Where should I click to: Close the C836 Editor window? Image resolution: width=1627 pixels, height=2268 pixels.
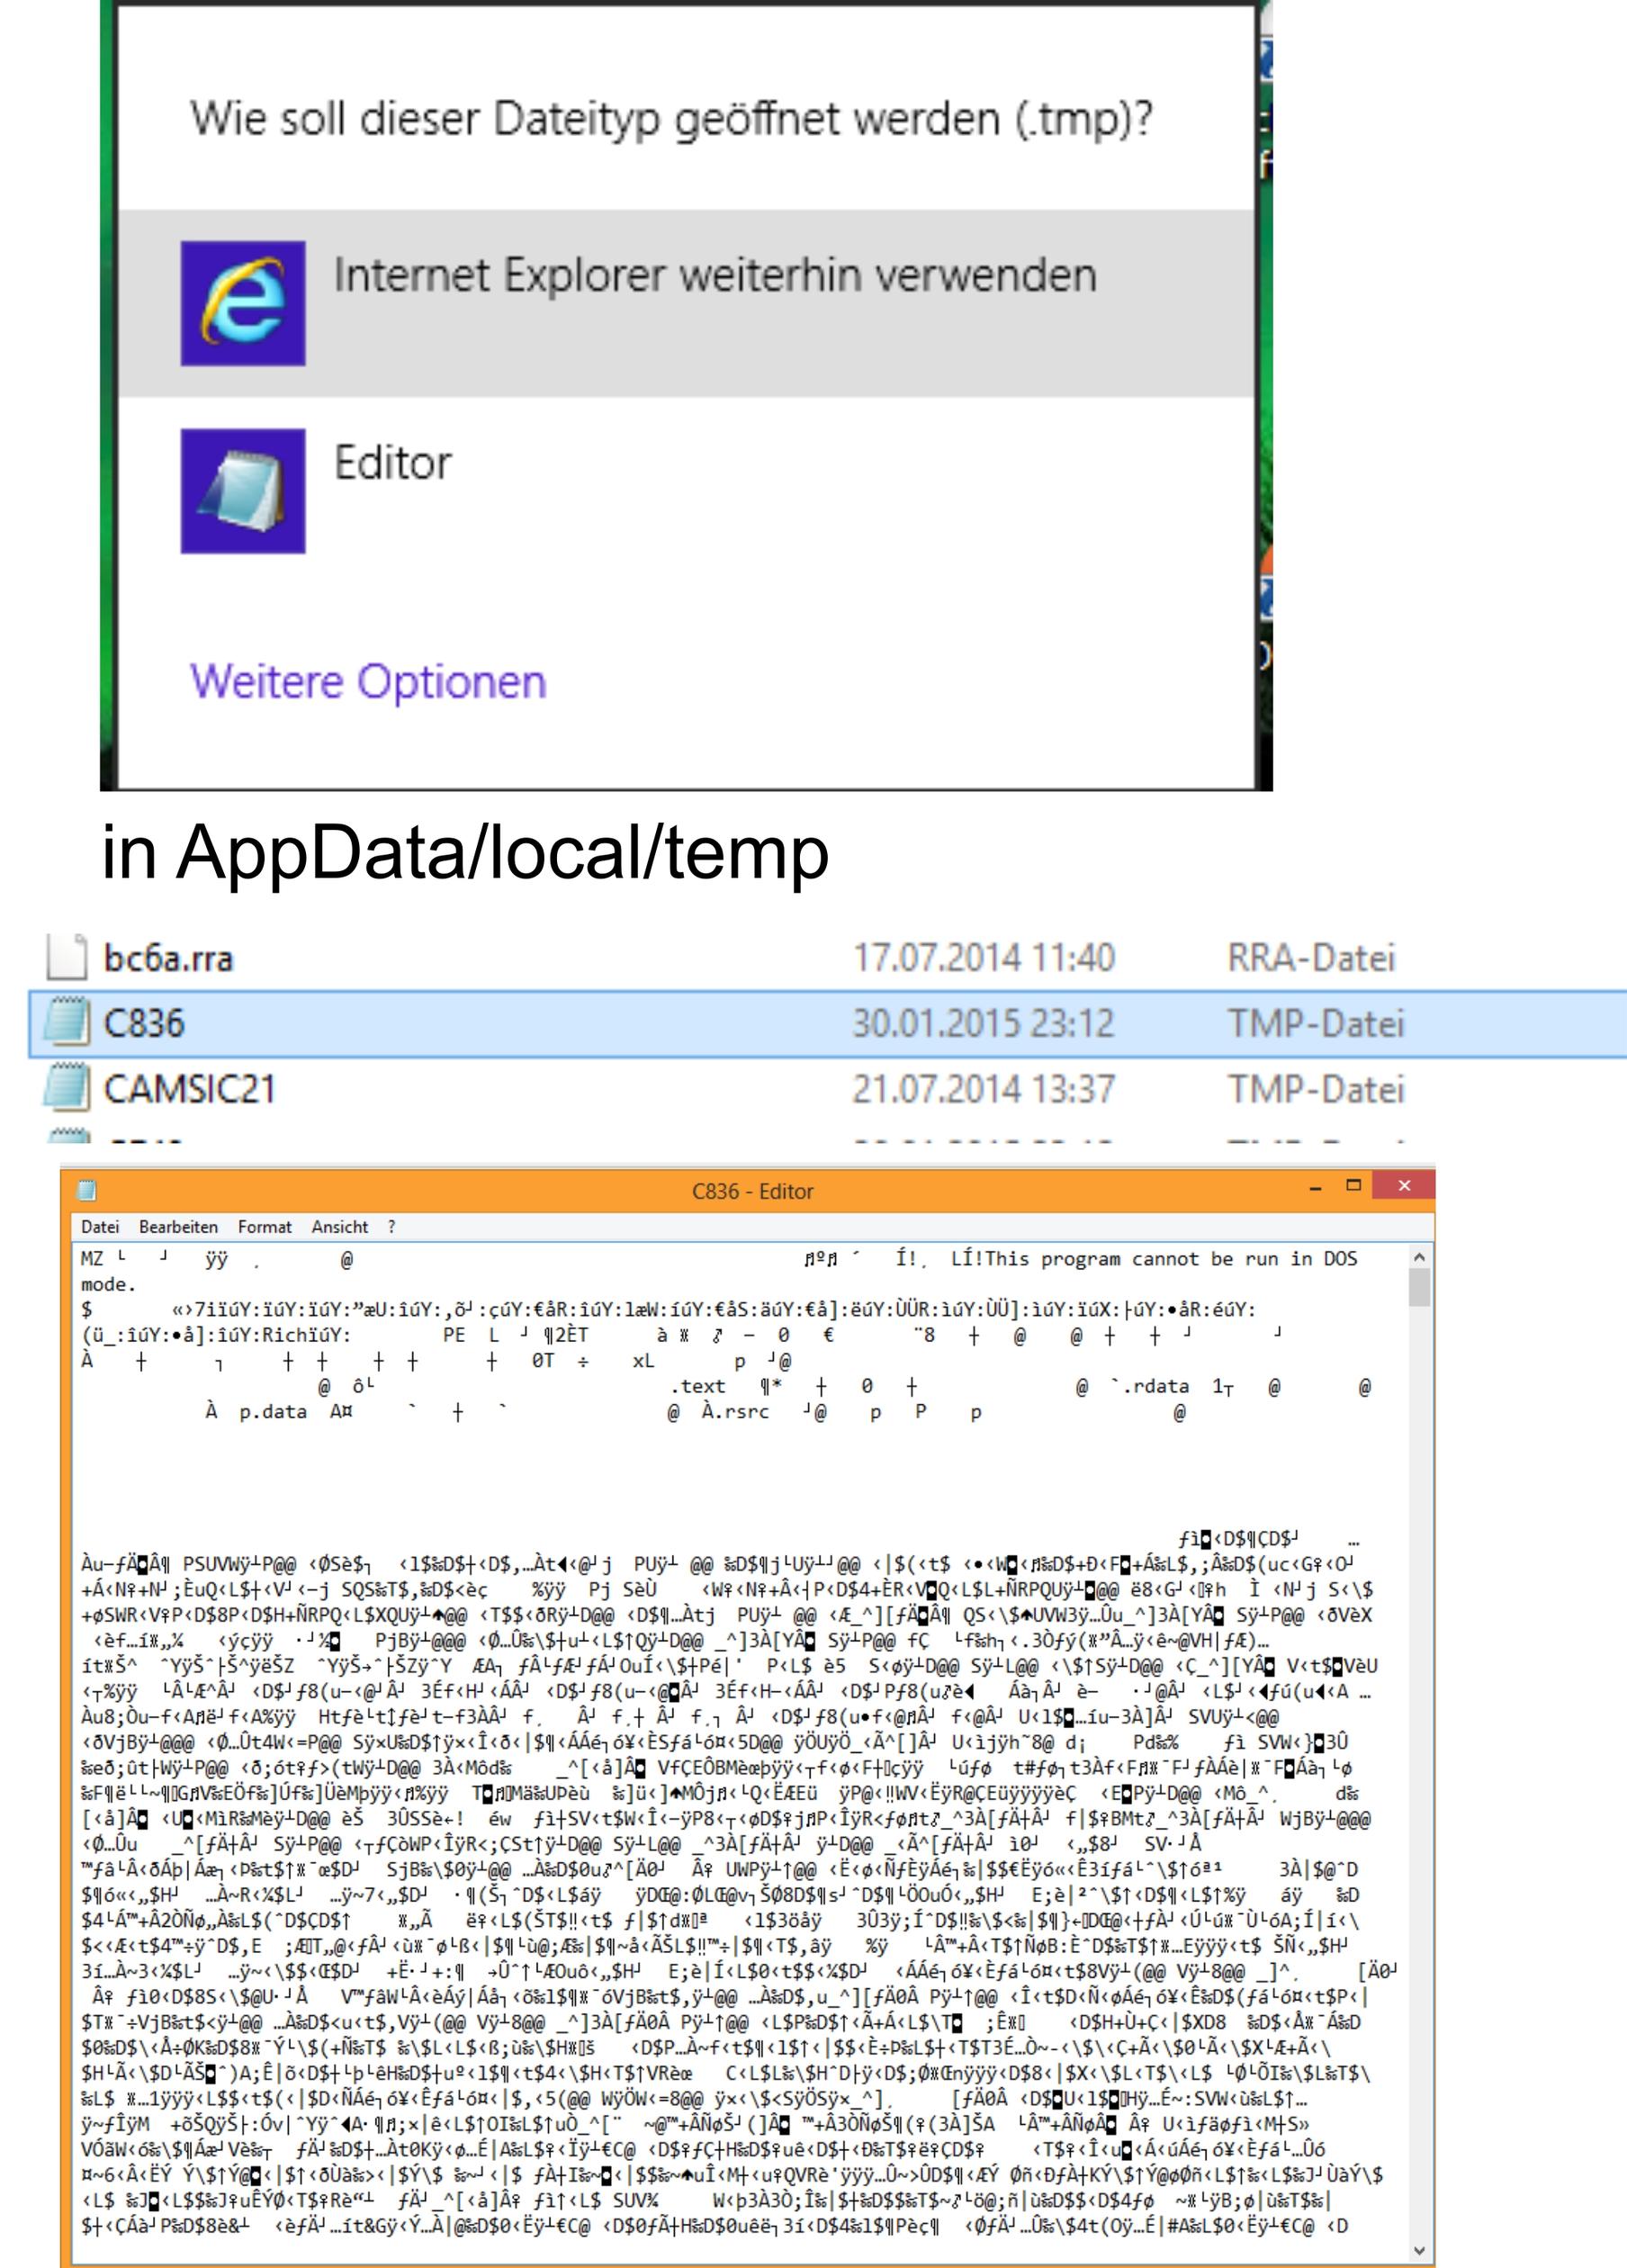click(1404, 1185)
